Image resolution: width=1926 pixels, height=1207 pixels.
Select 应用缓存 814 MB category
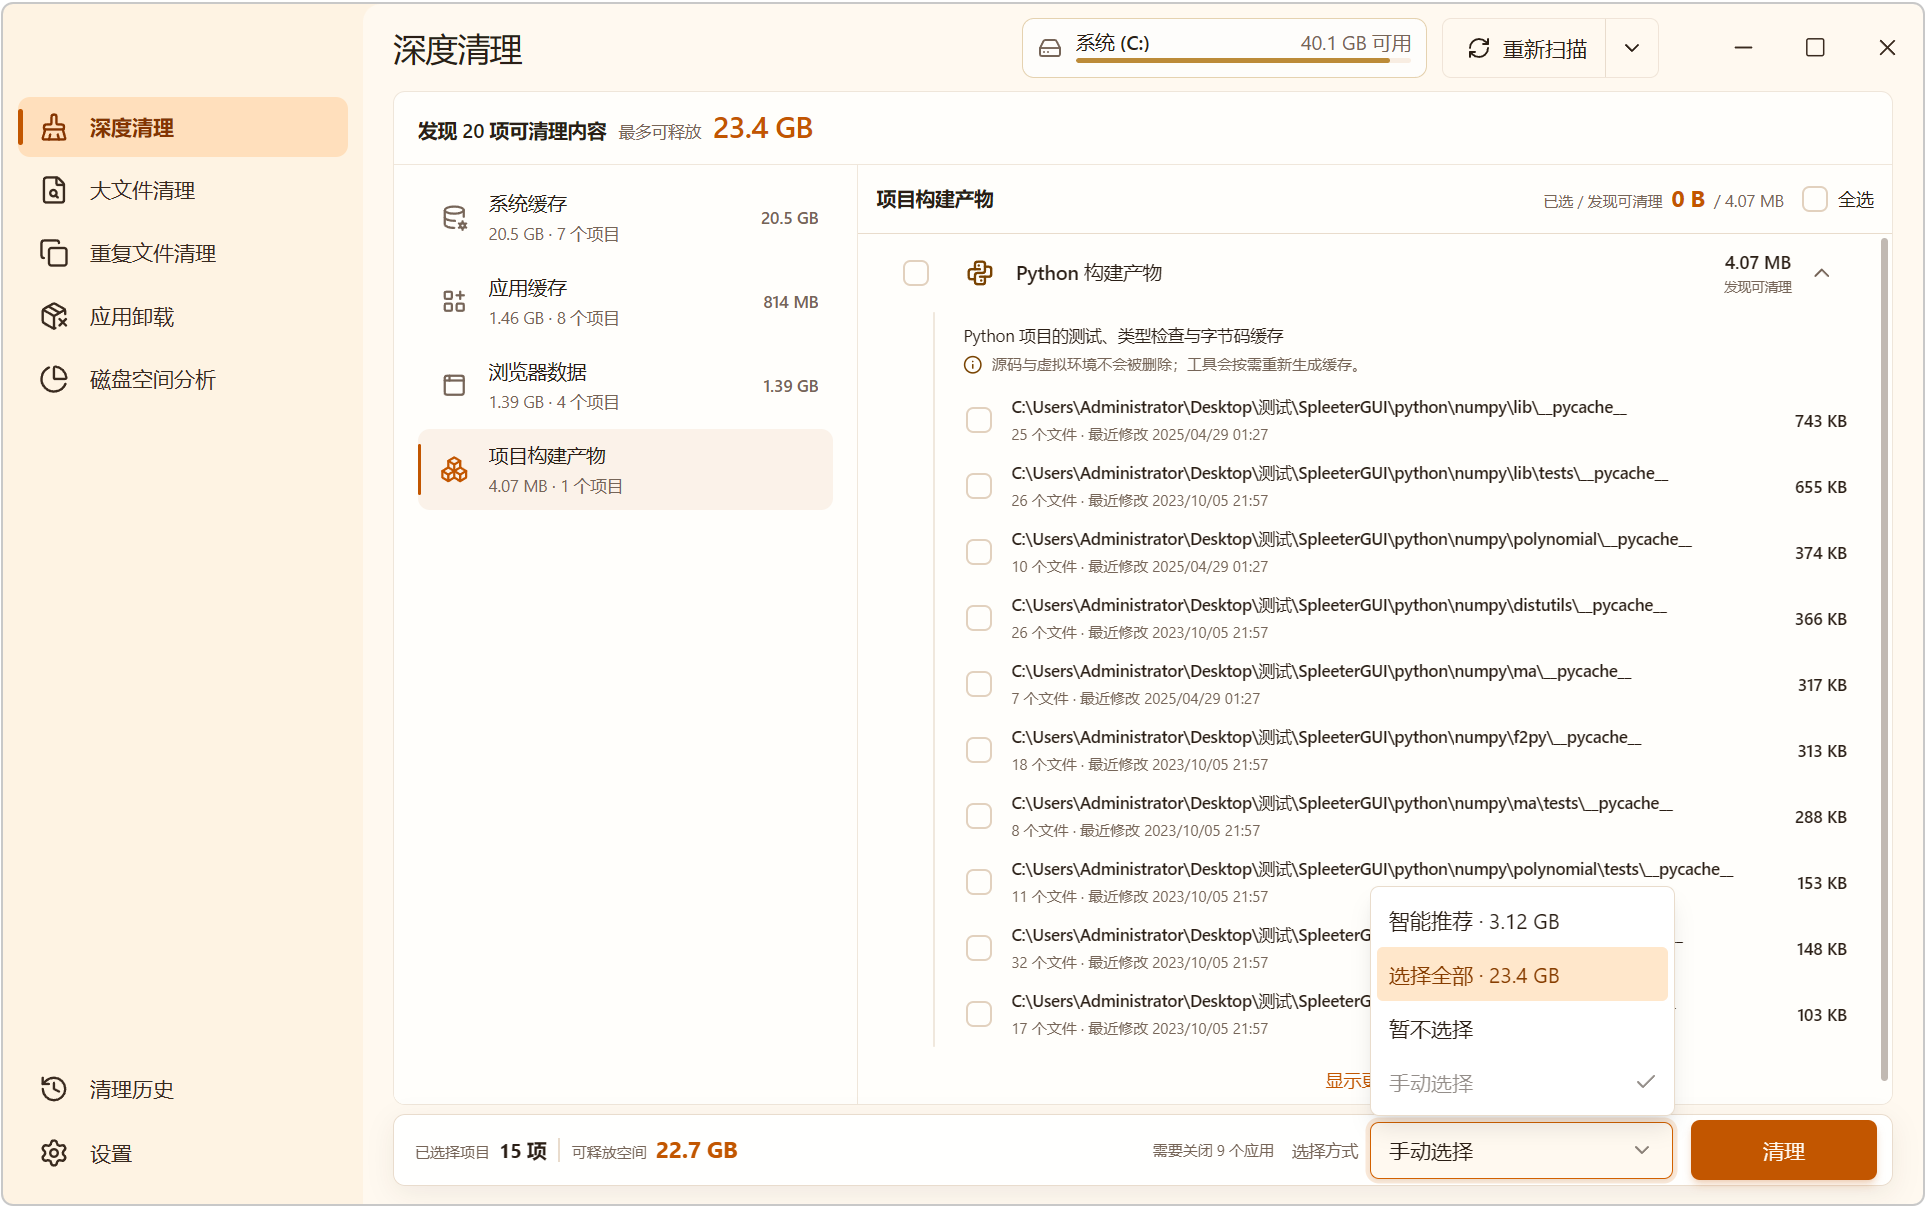click(626, 302)
